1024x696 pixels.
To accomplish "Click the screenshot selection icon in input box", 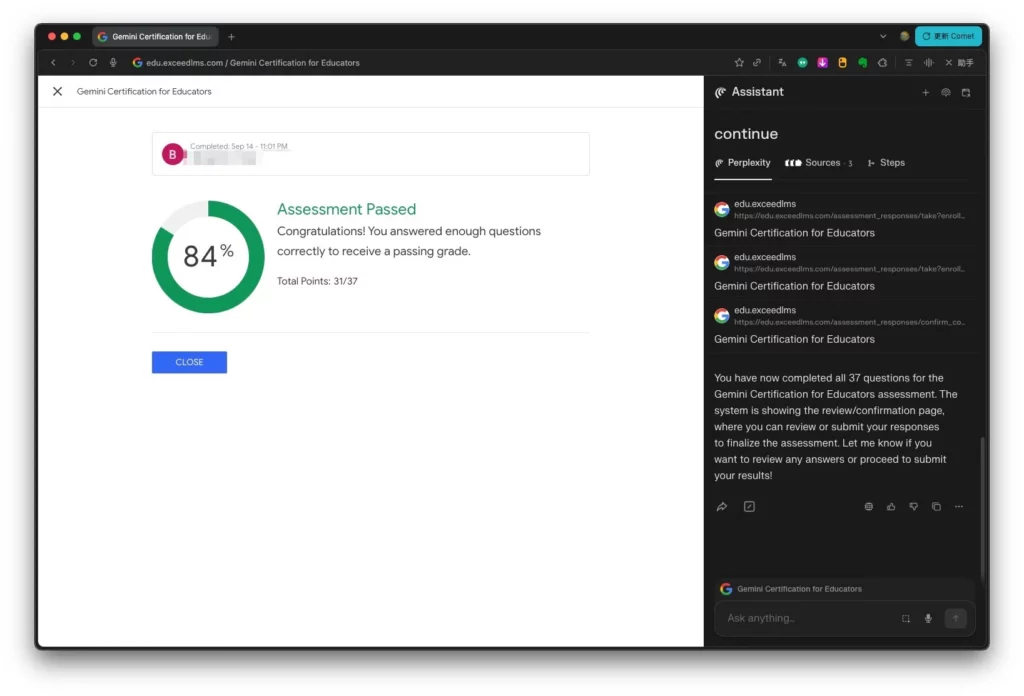I will click(906, 618).
